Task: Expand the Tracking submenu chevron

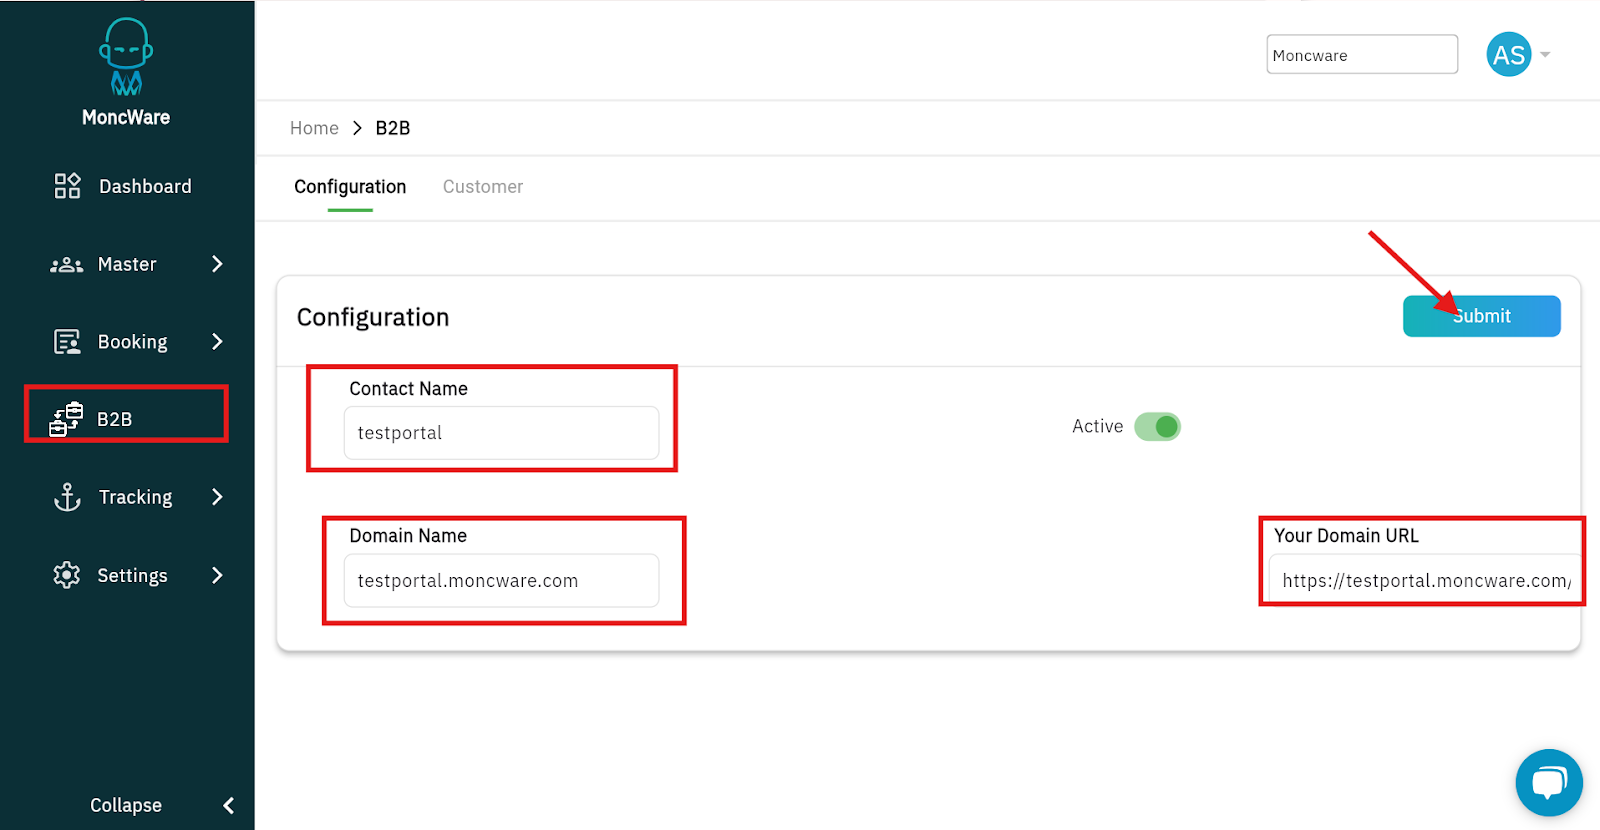Action: (x=217, y=497)
